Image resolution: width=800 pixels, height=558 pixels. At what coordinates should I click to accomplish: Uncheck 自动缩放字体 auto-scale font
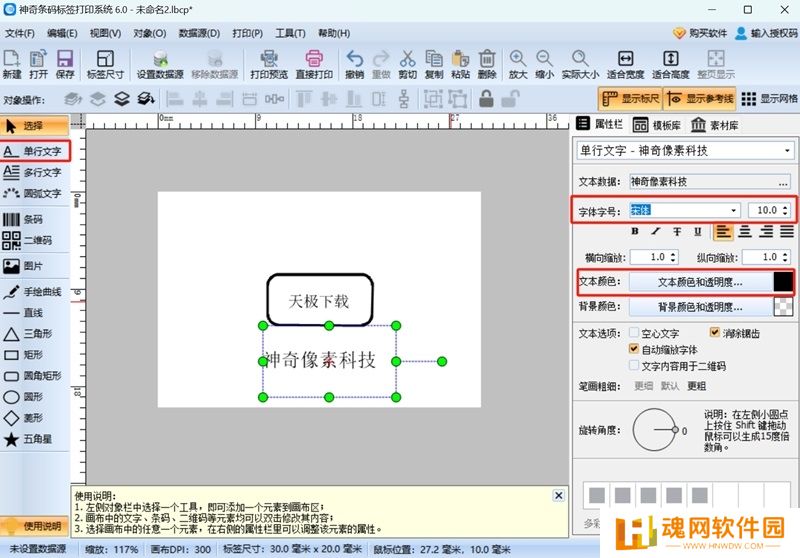[x=634, y=349]
